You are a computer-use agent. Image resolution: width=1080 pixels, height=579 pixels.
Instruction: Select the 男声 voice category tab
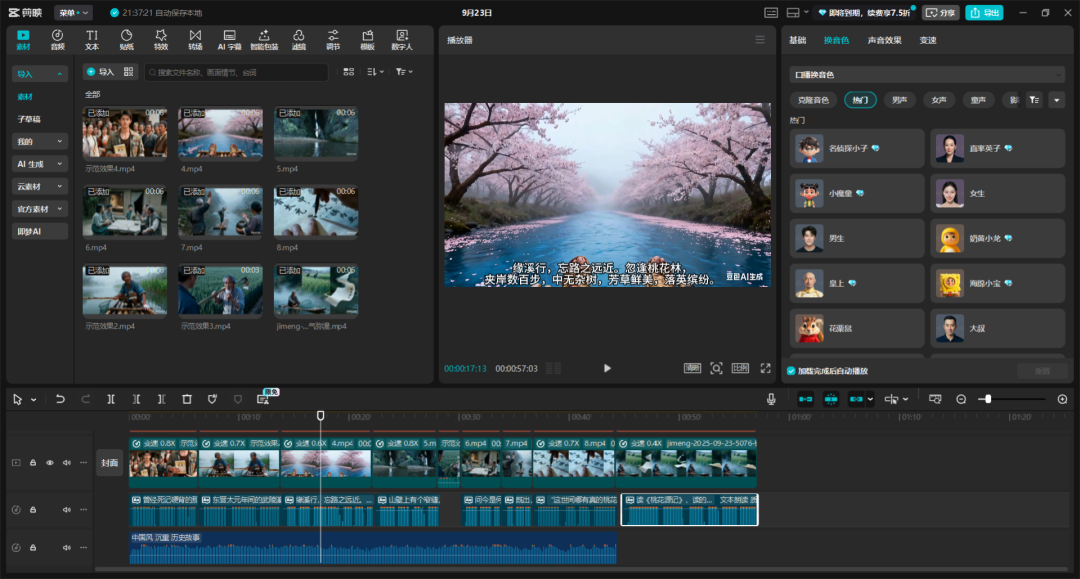pos(899,100)
